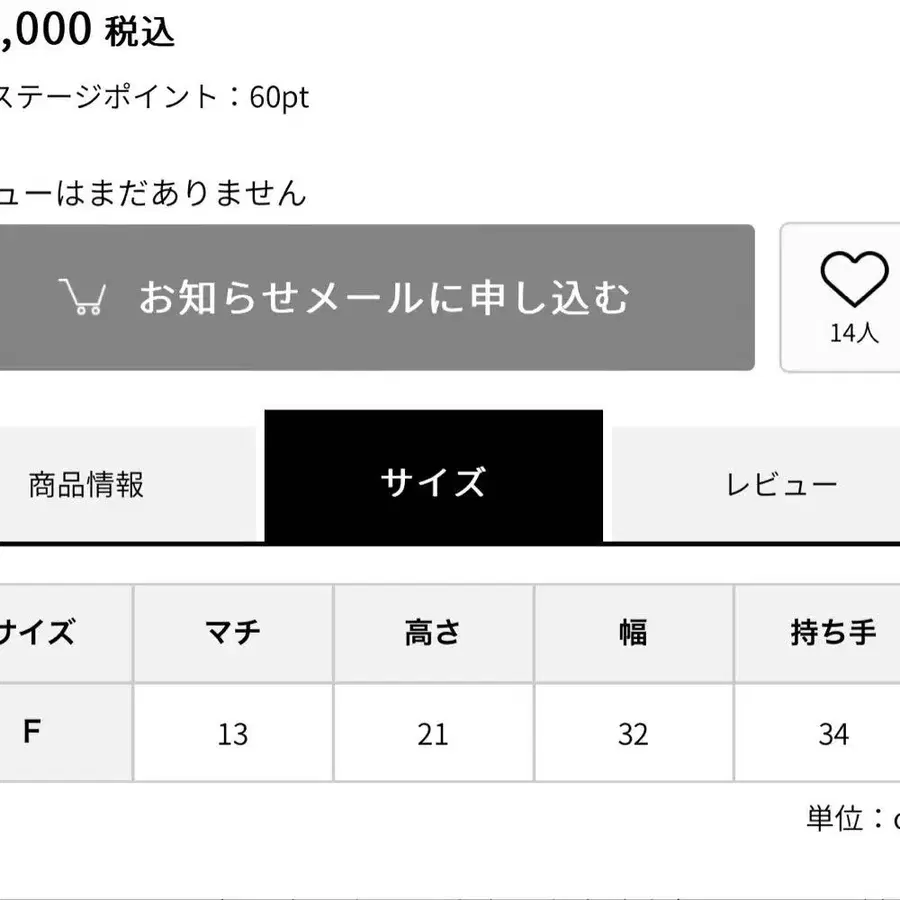Click the ステージポイント 60pt text

tap(154, 97)
